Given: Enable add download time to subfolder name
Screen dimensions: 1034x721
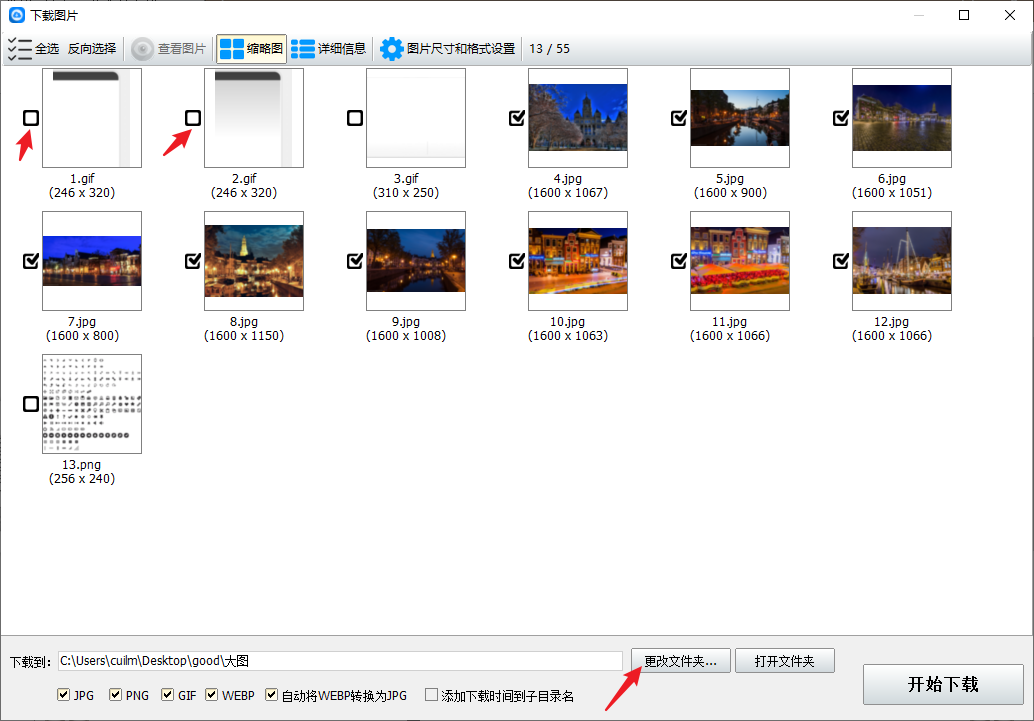Looking at the screenshot, I should 431,695.
